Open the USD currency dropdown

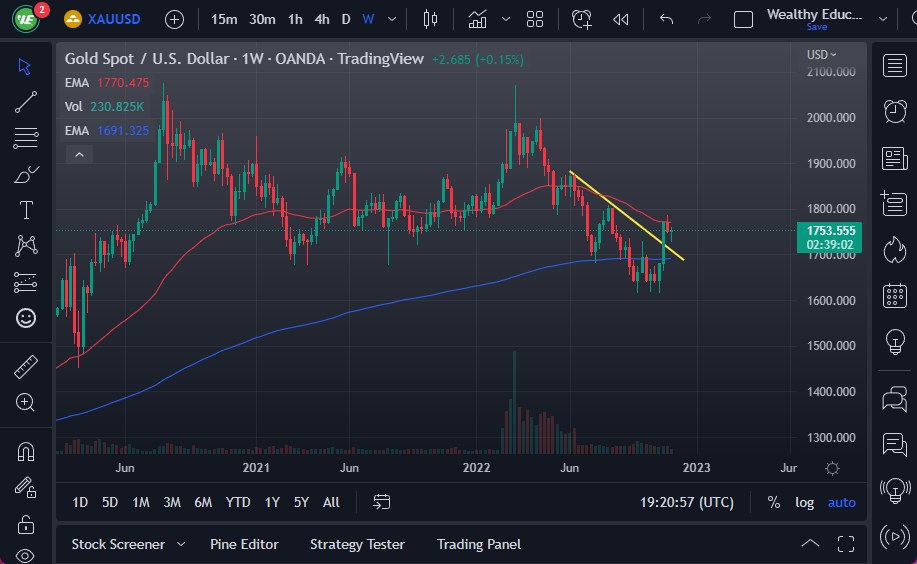pyautogui.click(x=821, y=55)
